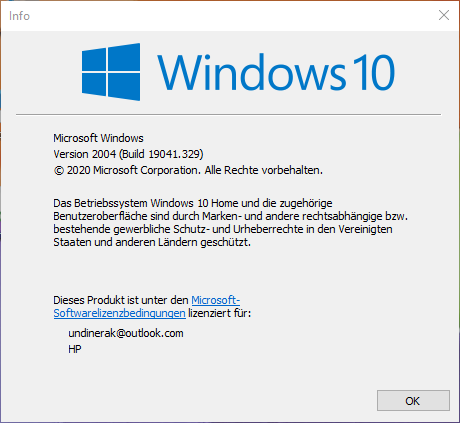Click the Staaten und anderen Ländern geschützt line

coord(152,242)
